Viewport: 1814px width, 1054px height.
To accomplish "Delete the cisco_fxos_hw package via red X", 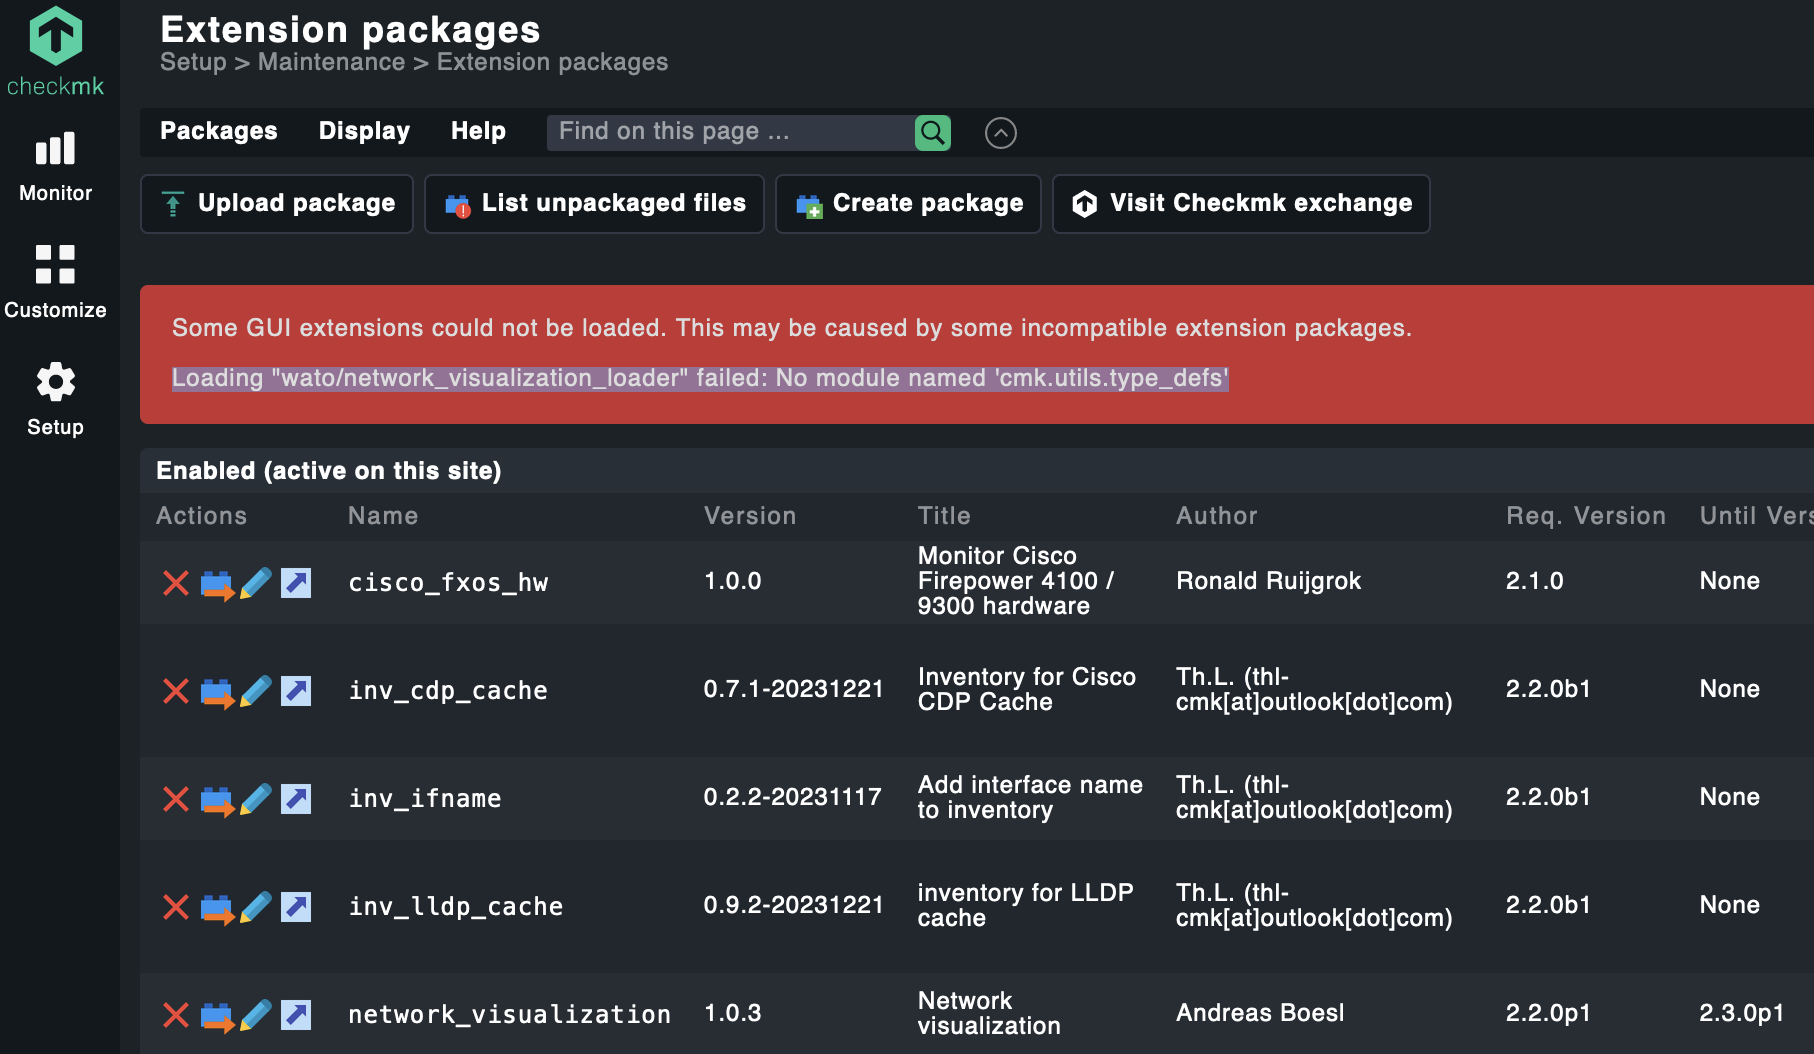I will coord(176,583).
